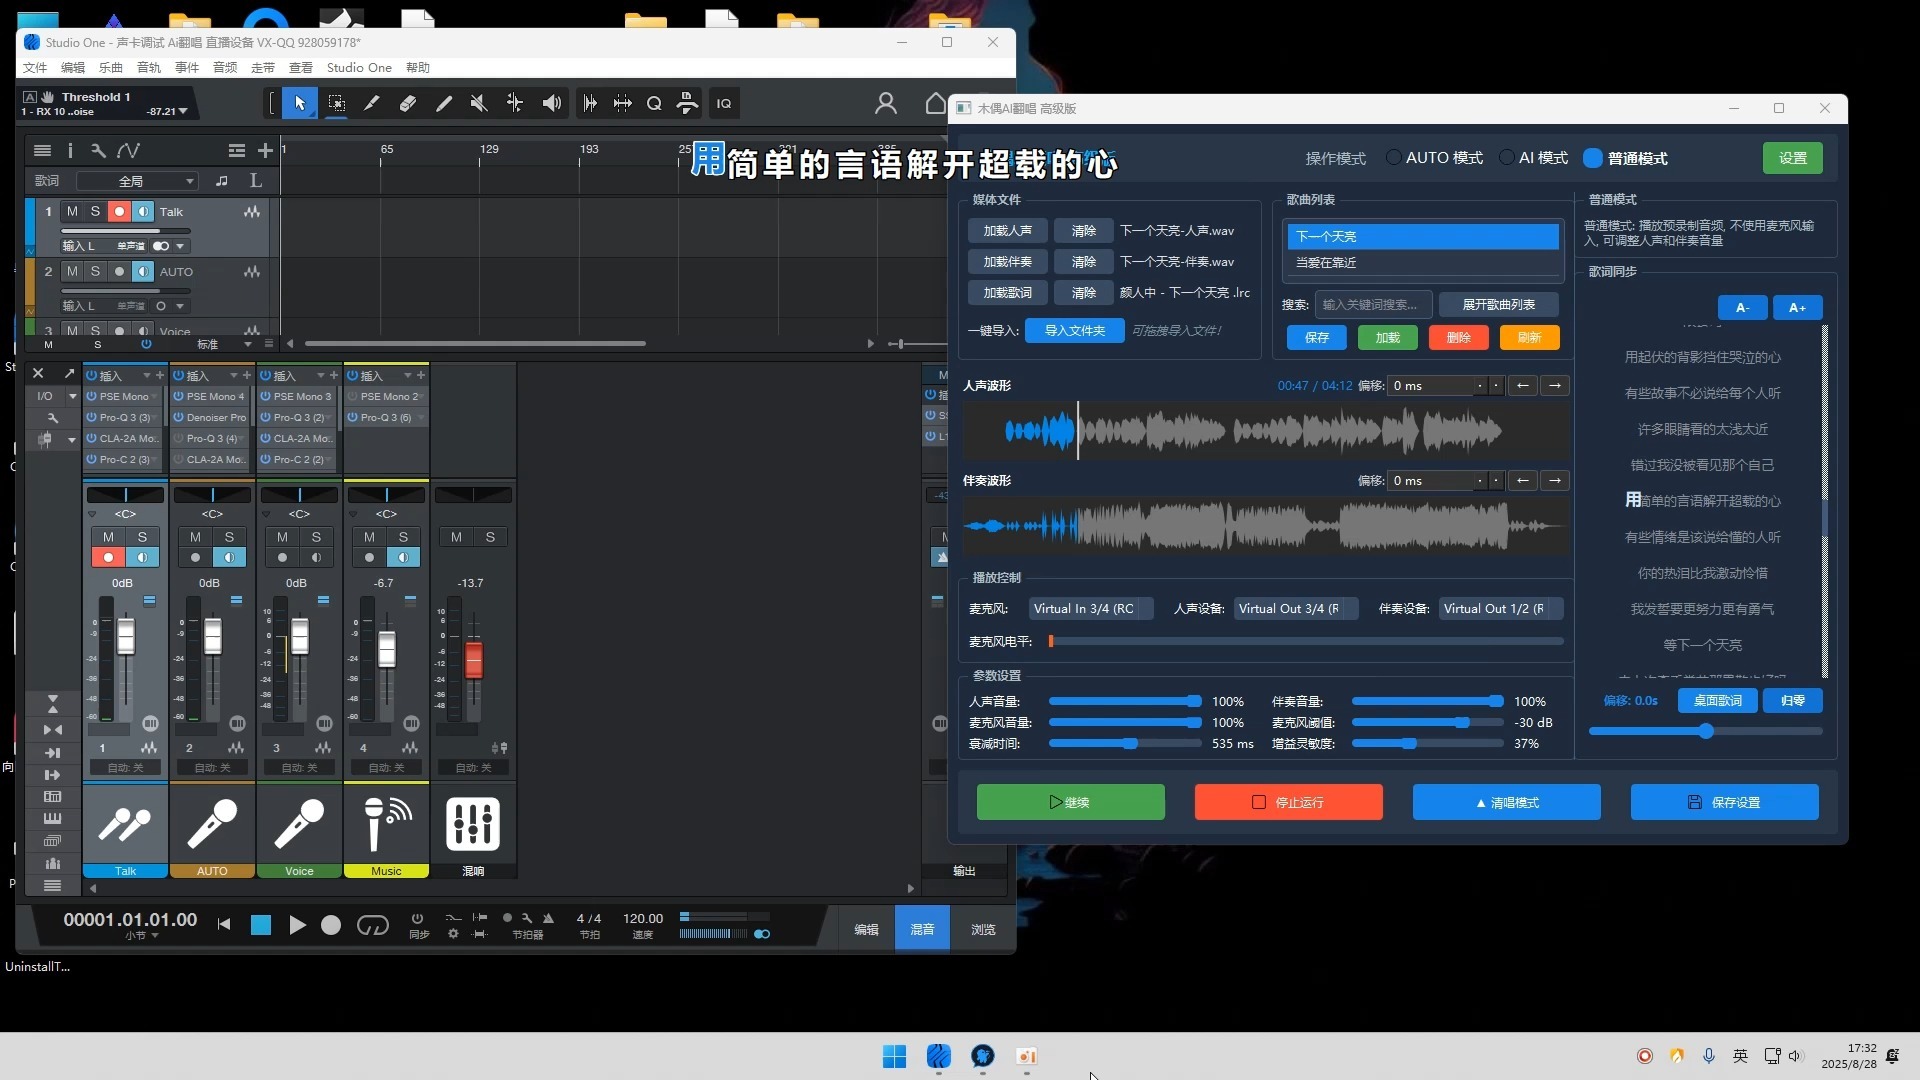This screenshot has height=1080, width=1920.
Task: Click the red 停止运行 button
Action: (x=1288, y=802)
